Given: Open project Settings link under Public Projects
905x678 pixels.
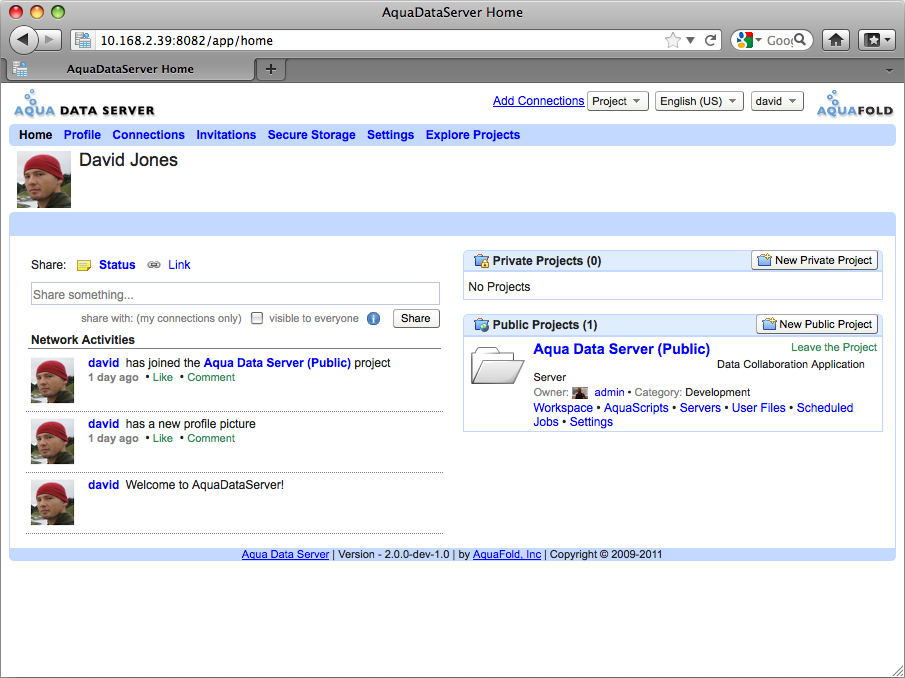Looking at the screenshot, I should [x=591, y=422].
